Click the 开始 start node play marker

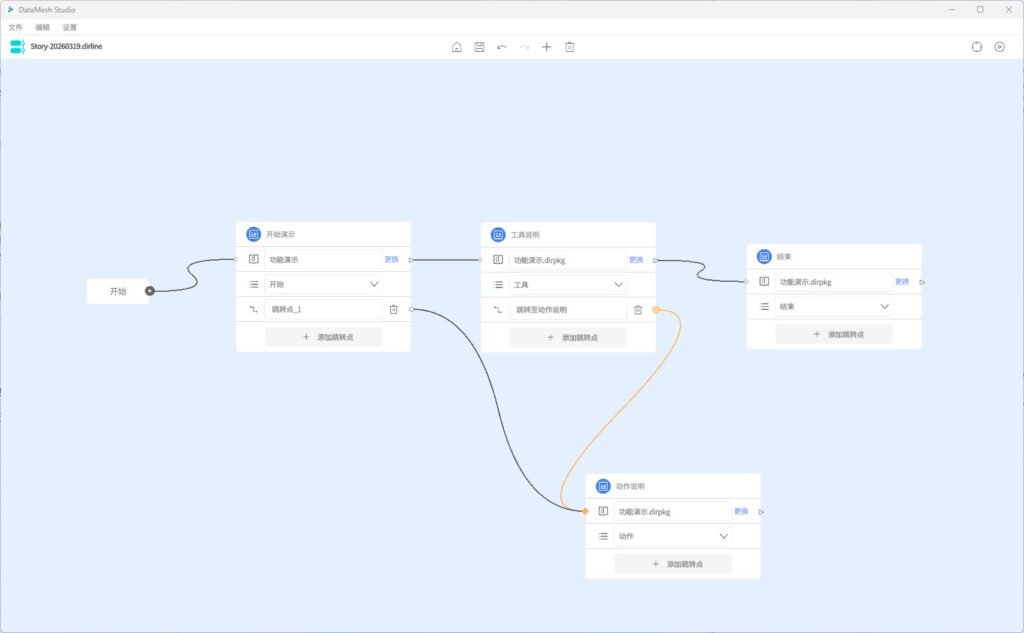pos(149,292)
